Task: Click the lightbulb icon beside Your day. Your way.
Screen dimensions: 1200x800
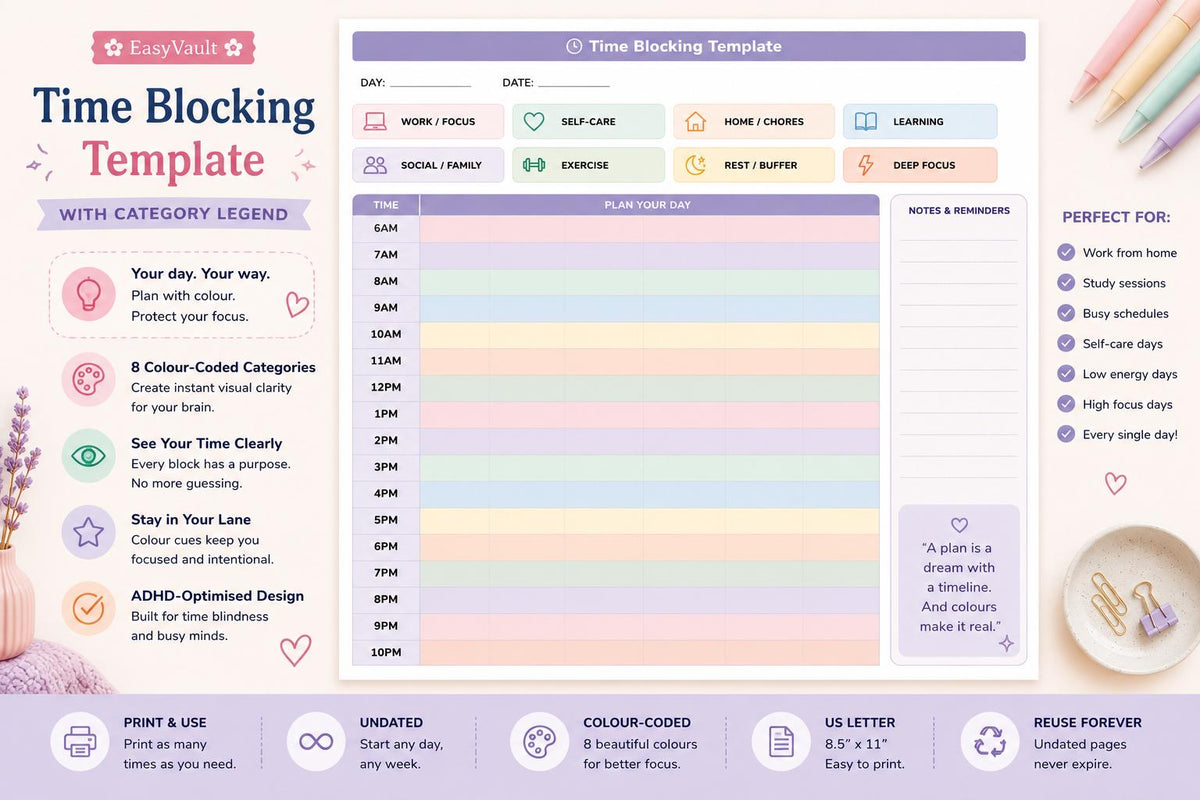Action: (89, 295)
